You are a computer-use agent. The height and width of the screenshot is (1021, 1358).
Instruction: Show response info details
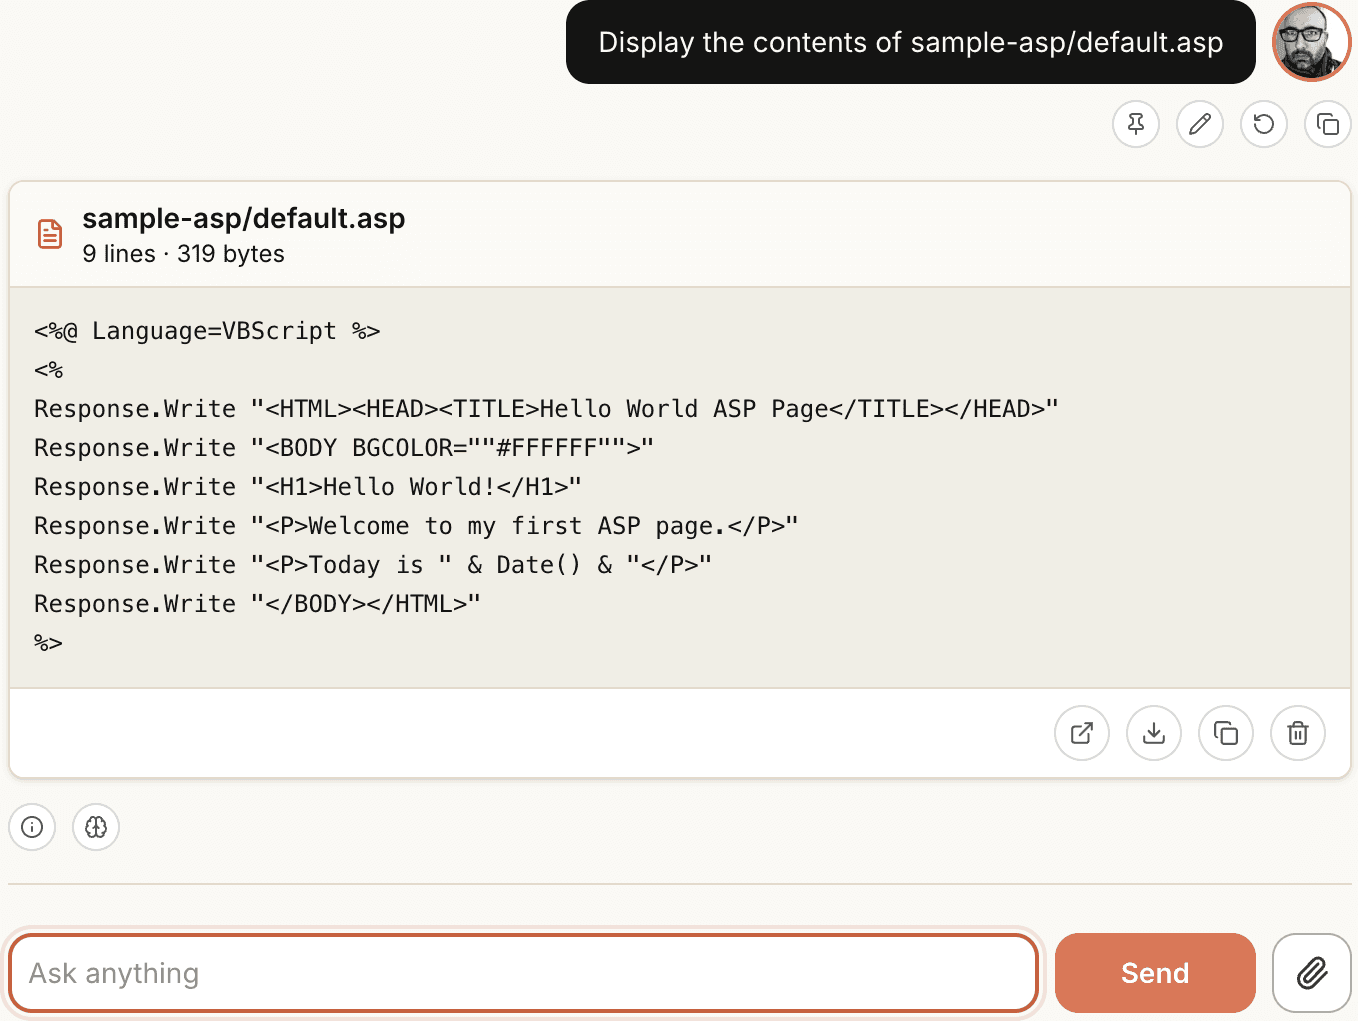pos(32,827)
